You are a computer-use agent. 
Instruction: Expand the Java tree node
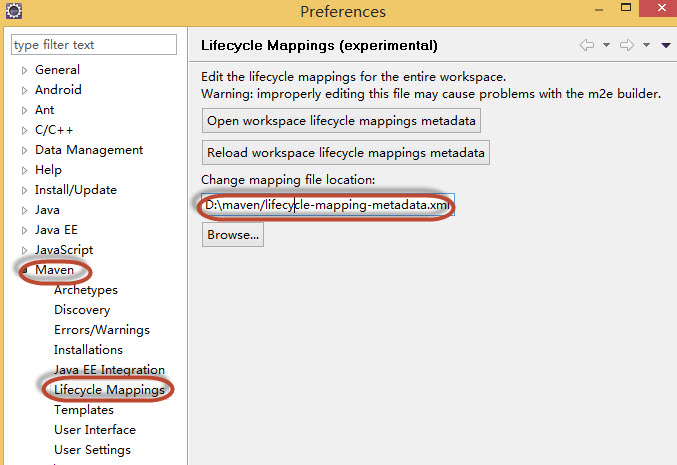pos(24,210)
